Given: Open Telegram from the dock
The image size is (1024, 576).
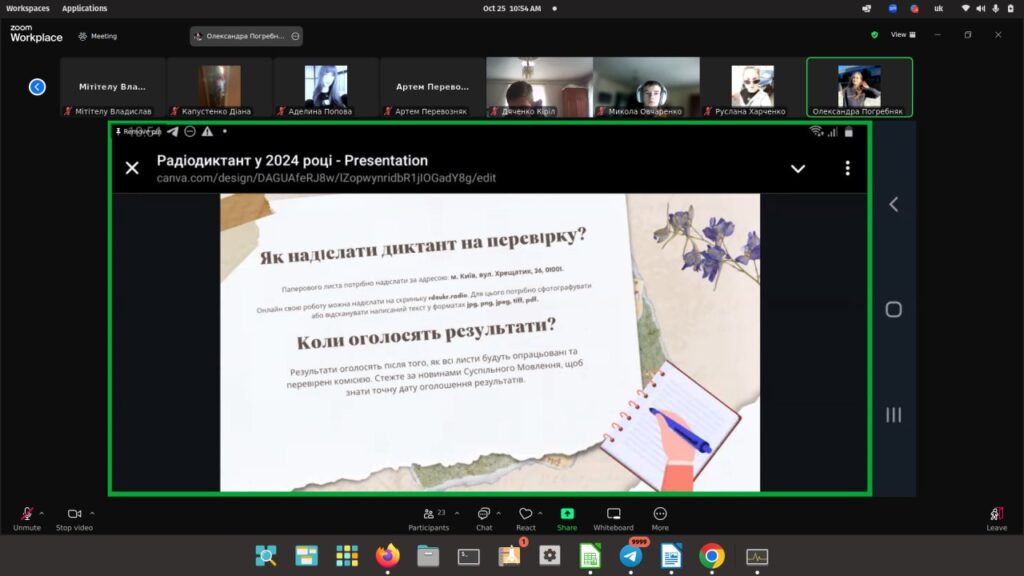Looking at the screenshot, I should [x=631, y=556].
